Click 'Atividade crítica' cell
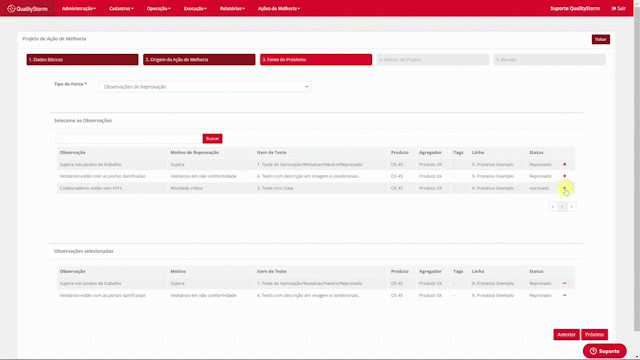640x360 pixels. (x=186, y=188)
